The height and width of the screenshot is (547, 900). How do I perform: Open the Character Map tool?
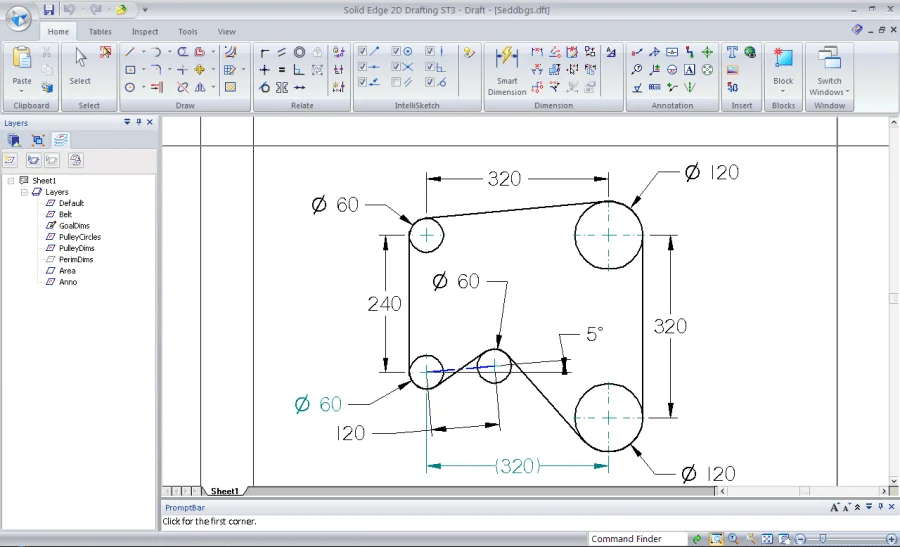pyautogui.click(x=732, y=87)
